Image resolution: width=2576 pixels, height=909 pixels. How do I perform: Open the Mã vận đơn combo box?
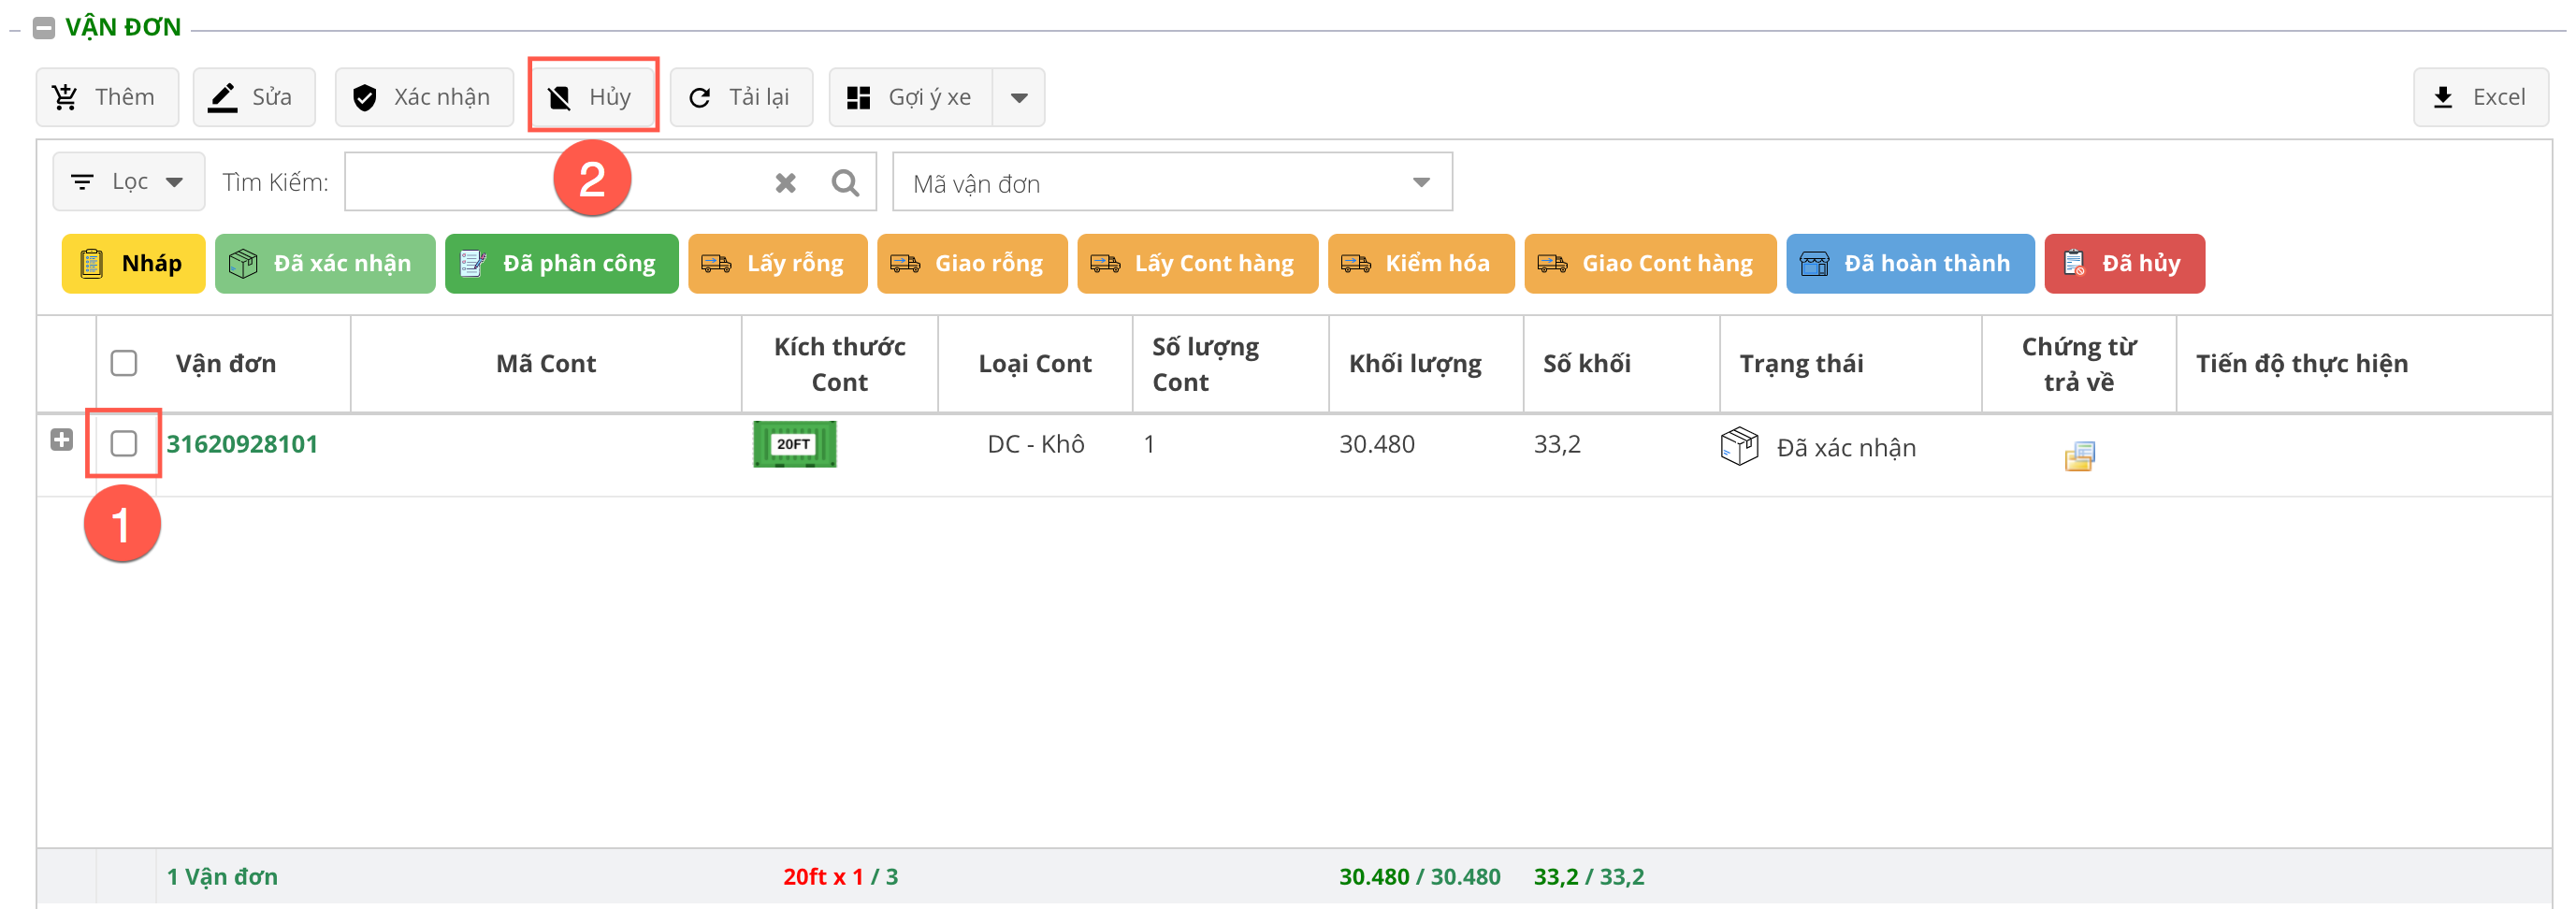pyautogui.click(x=1171, y=183)
